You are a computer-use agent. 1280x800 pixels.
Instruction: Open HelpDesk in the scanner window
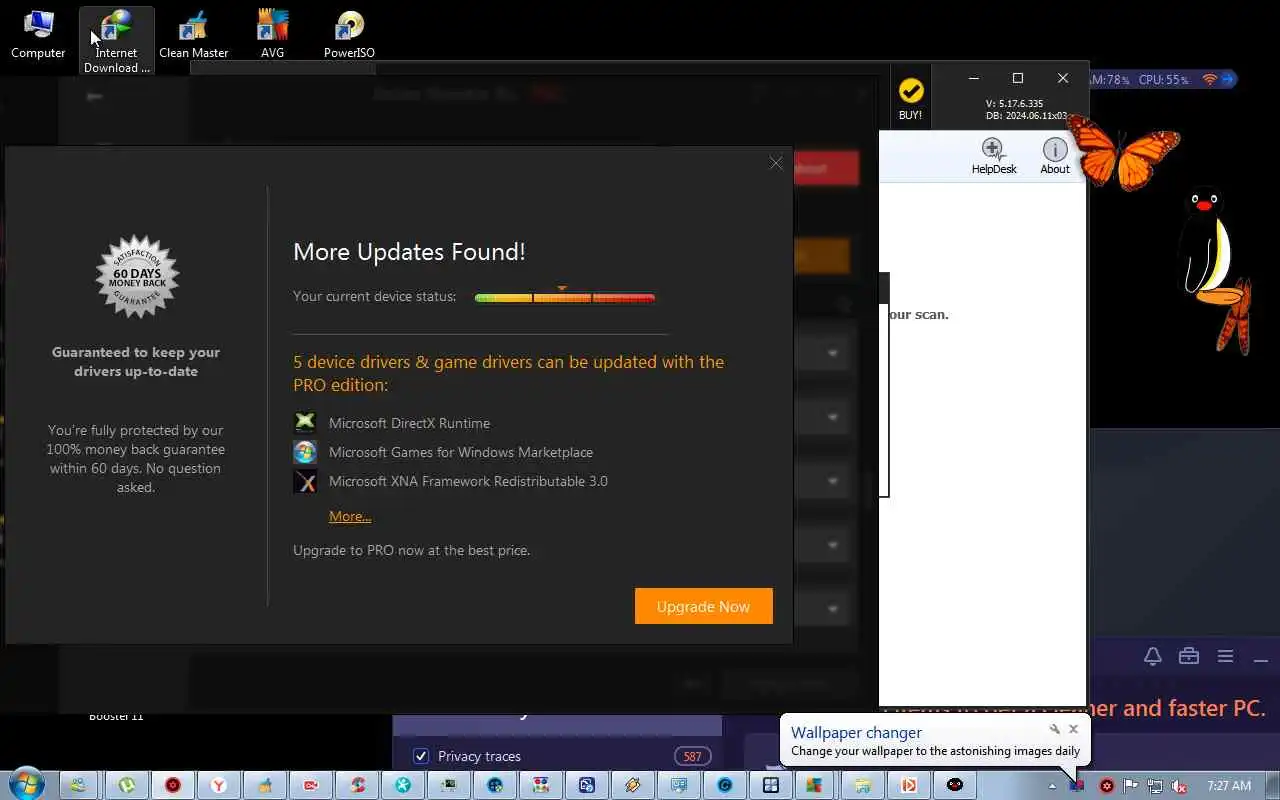click(x=993, y=156)
